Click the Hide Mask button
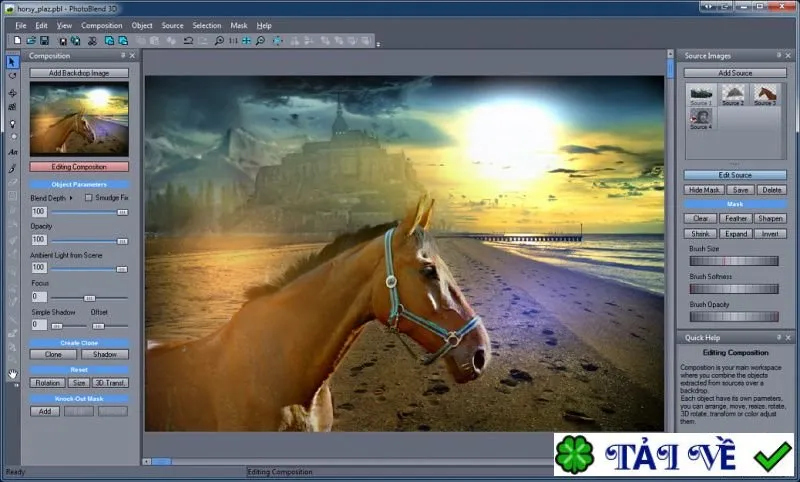This screenshot has height=482, width=800. coord(704,190)
